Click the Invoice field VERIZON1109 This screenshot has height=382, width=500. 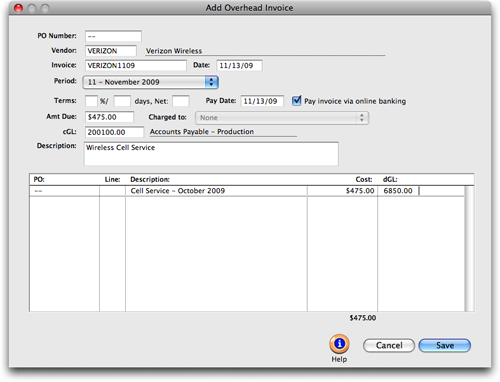click(136, 65)
